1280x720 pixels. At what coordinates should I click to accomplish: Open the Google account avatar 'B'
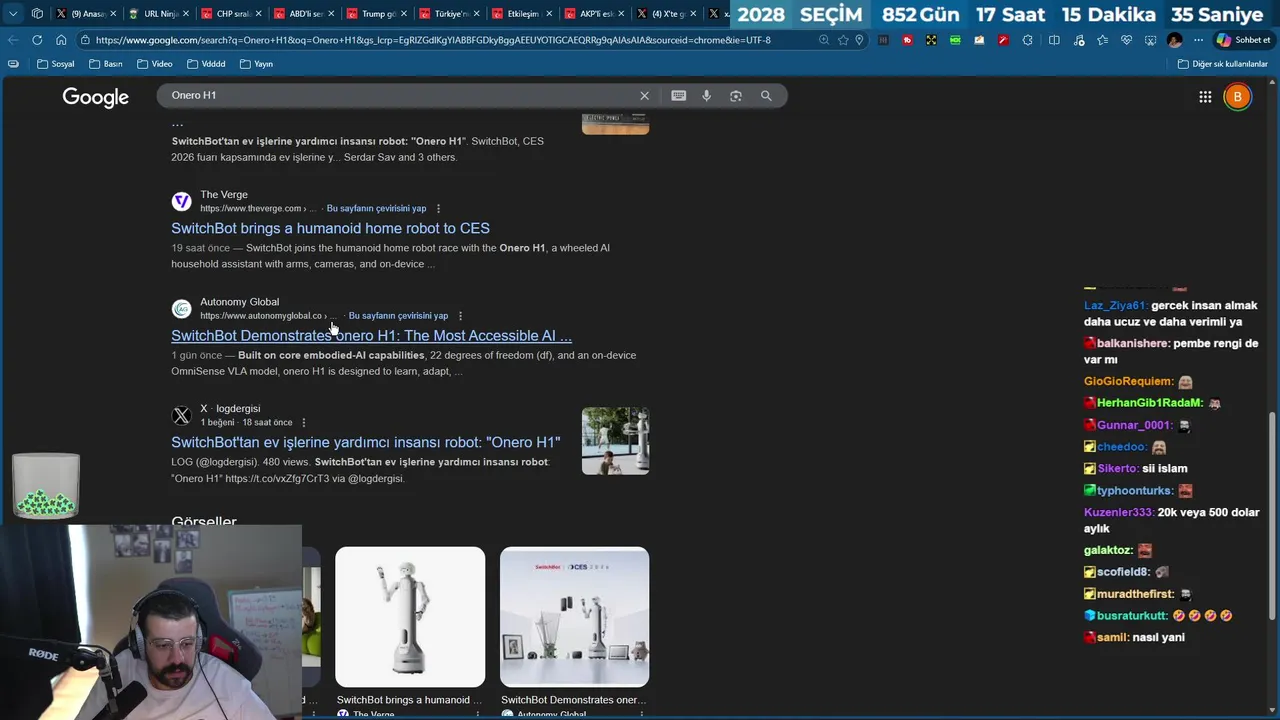(1238, 97)
